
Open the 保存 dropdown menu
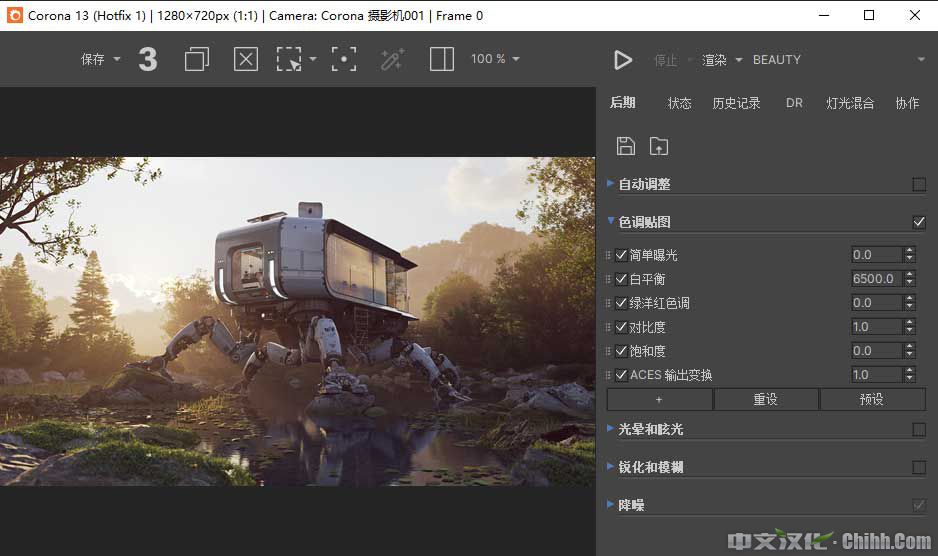100,60
